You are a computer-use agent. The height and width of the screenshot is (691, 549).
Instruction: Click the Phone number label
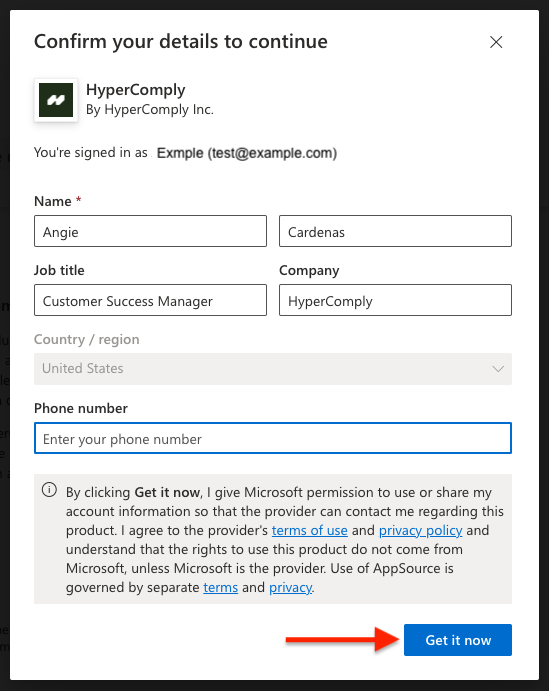point(81,408)
